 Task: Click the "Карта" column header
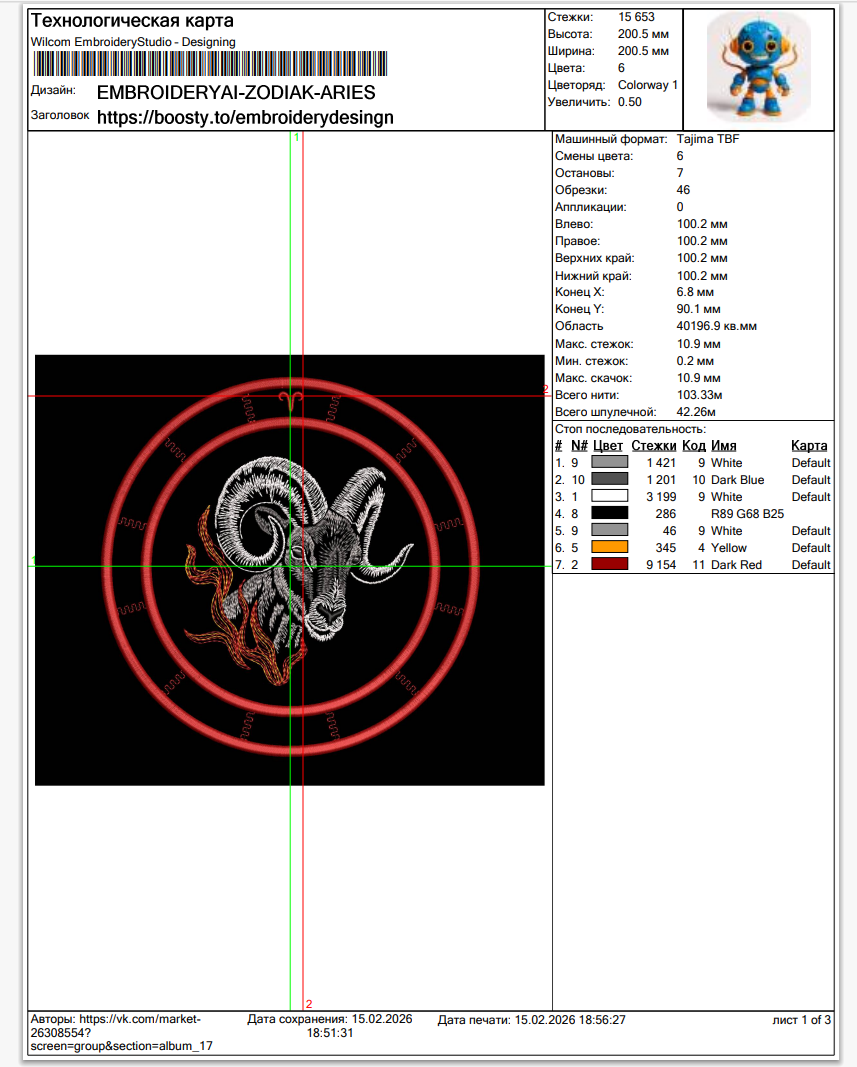(x=809, y=446)
